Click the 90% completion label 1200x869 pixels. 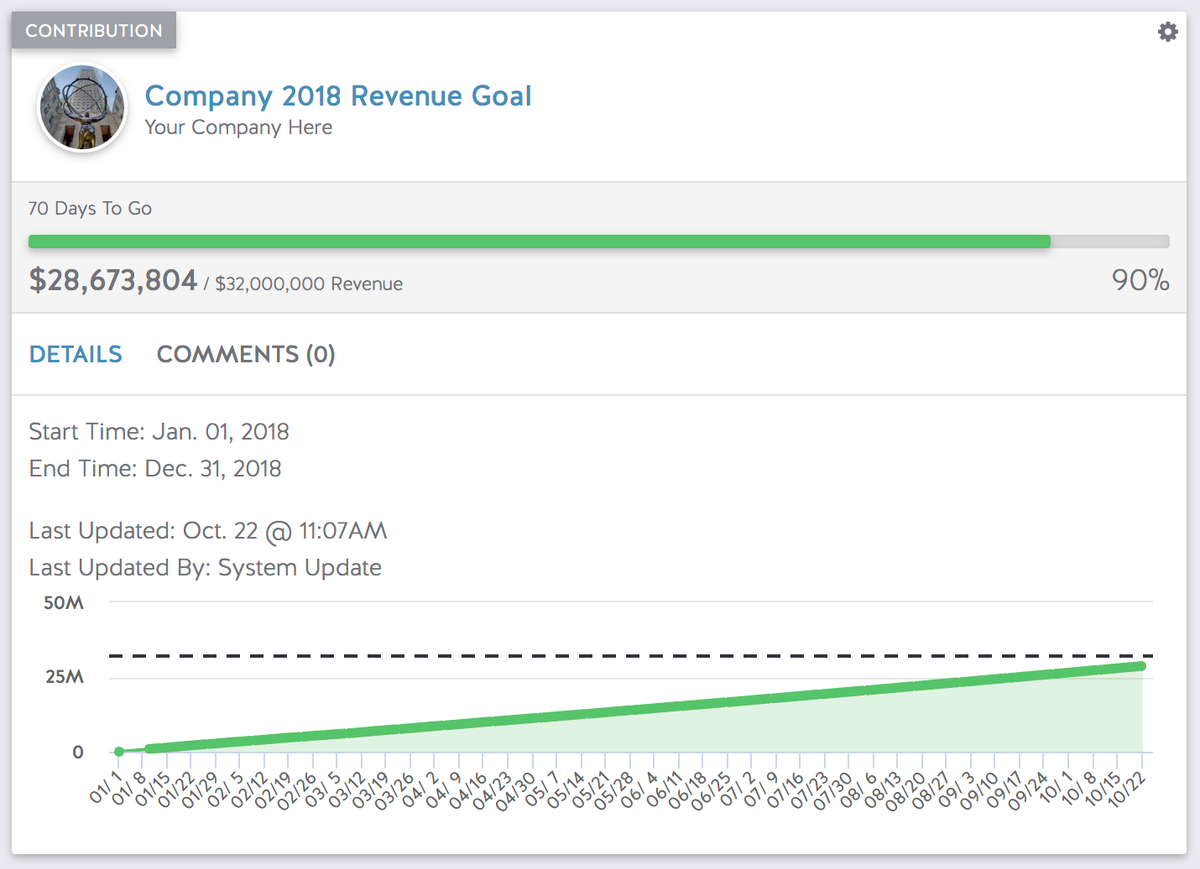tap(1140, 281)
